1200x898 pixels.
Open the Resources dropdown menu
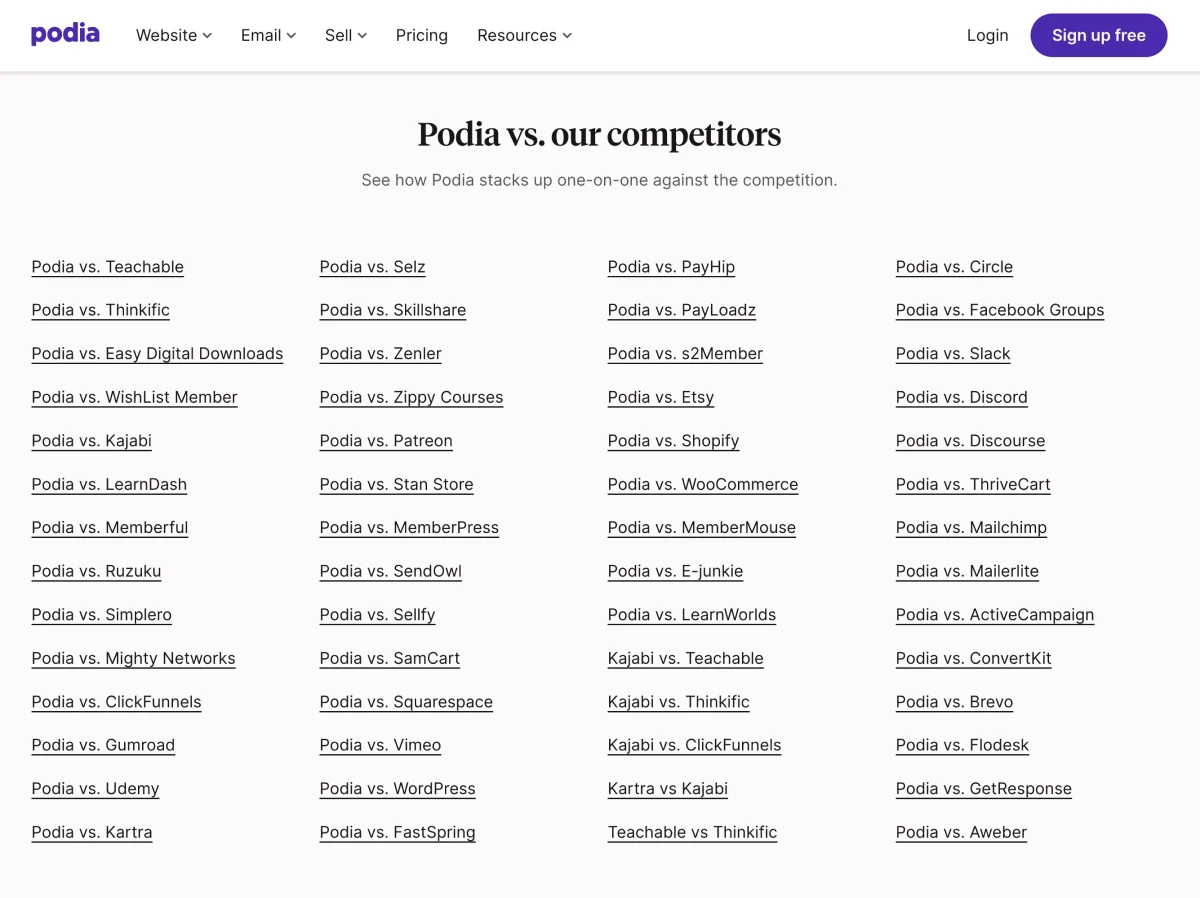[524, 35]
